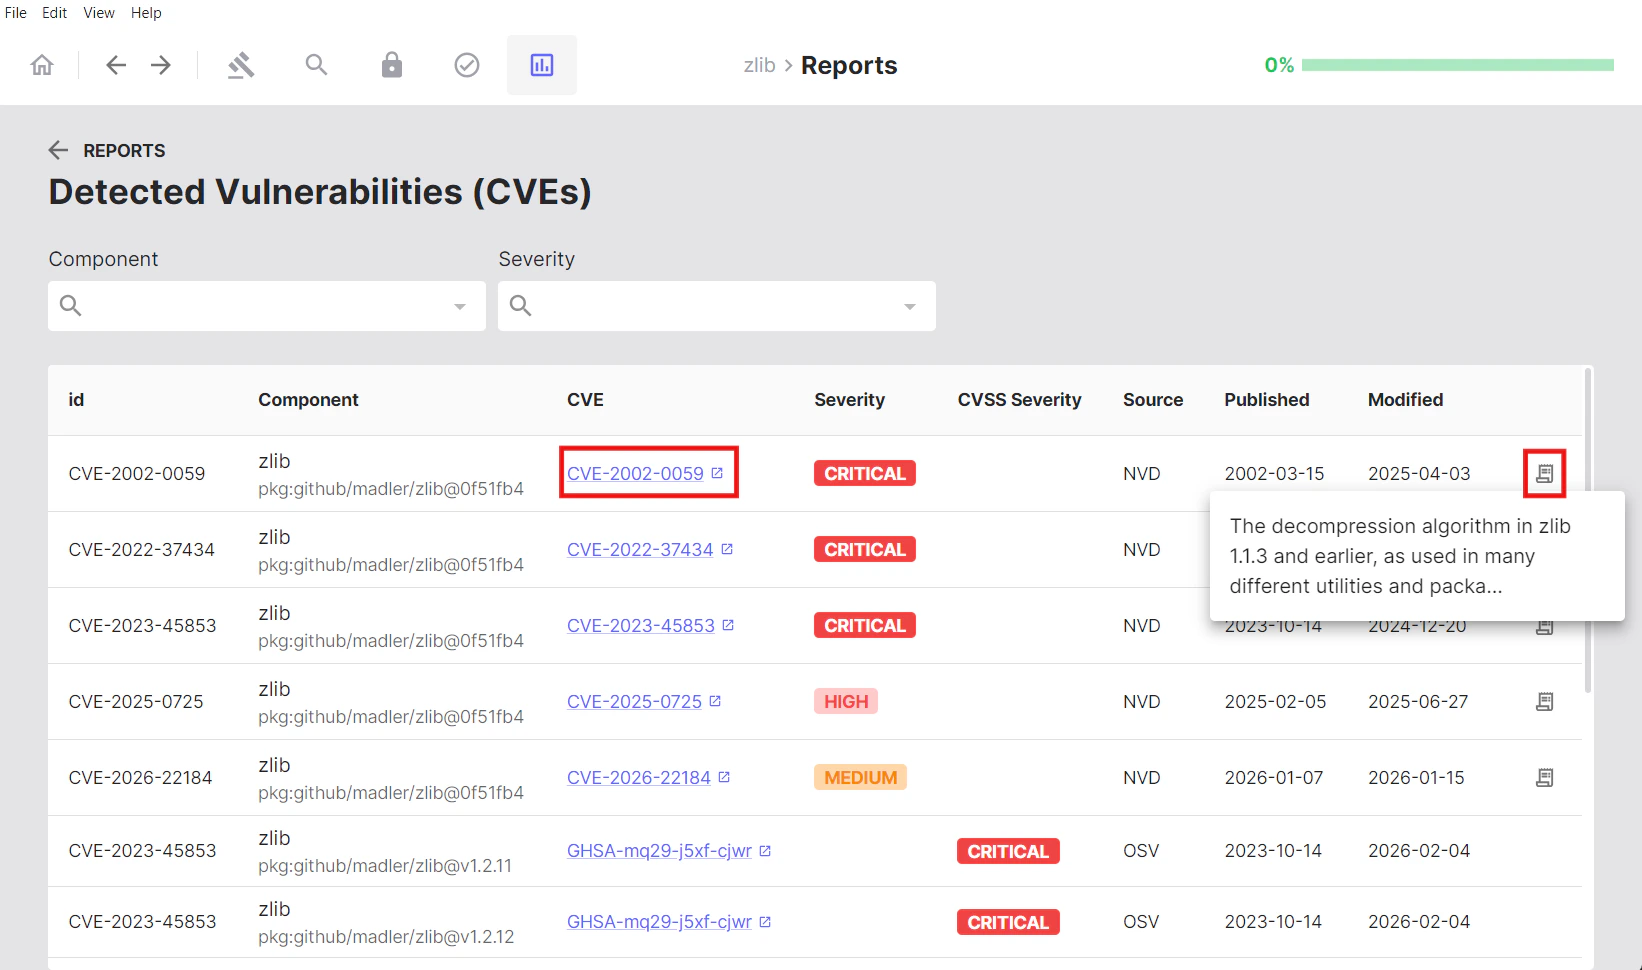Click the back arrow next to REPORTS heading
The height and width of the screenshot is (970, 1642).
(58, 150)
